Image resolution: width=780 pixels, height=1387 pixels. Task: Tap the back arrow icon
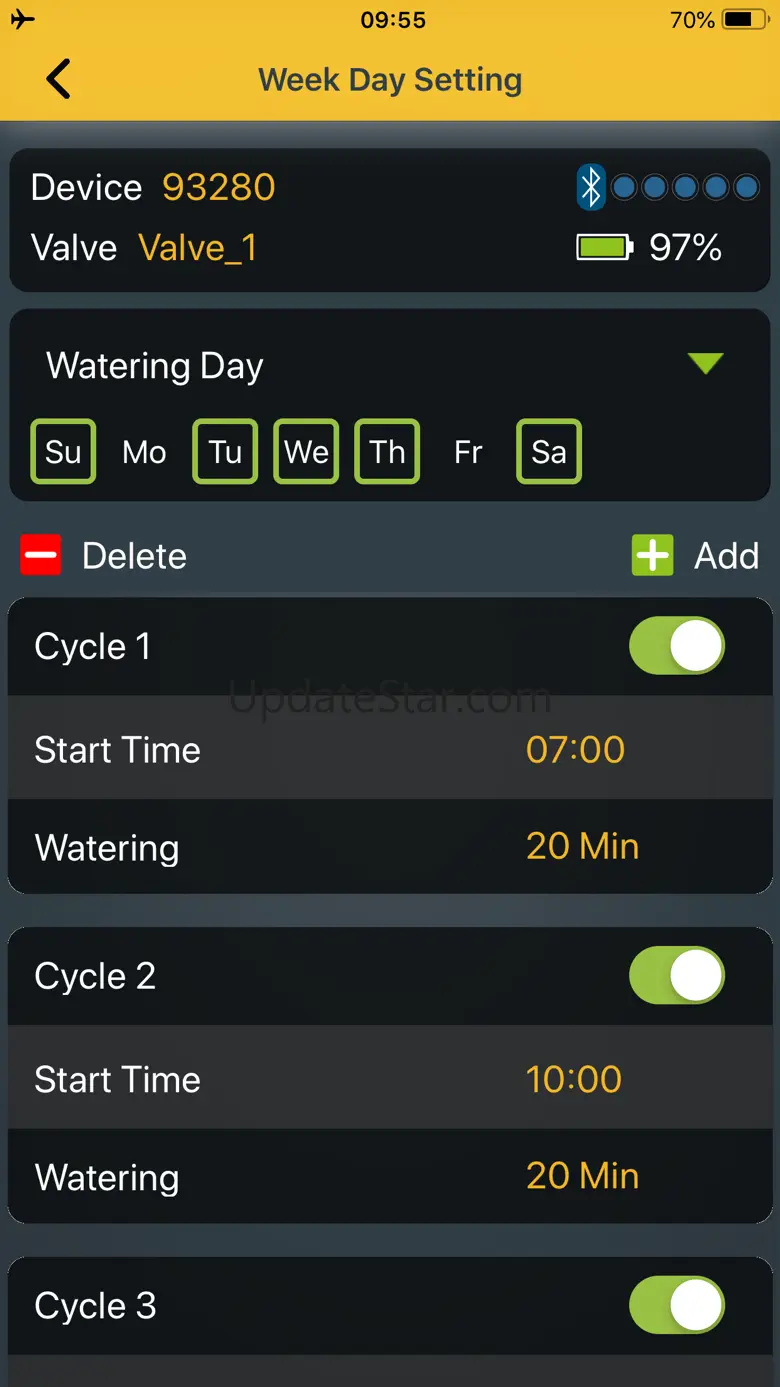click(x=59, y=79)
